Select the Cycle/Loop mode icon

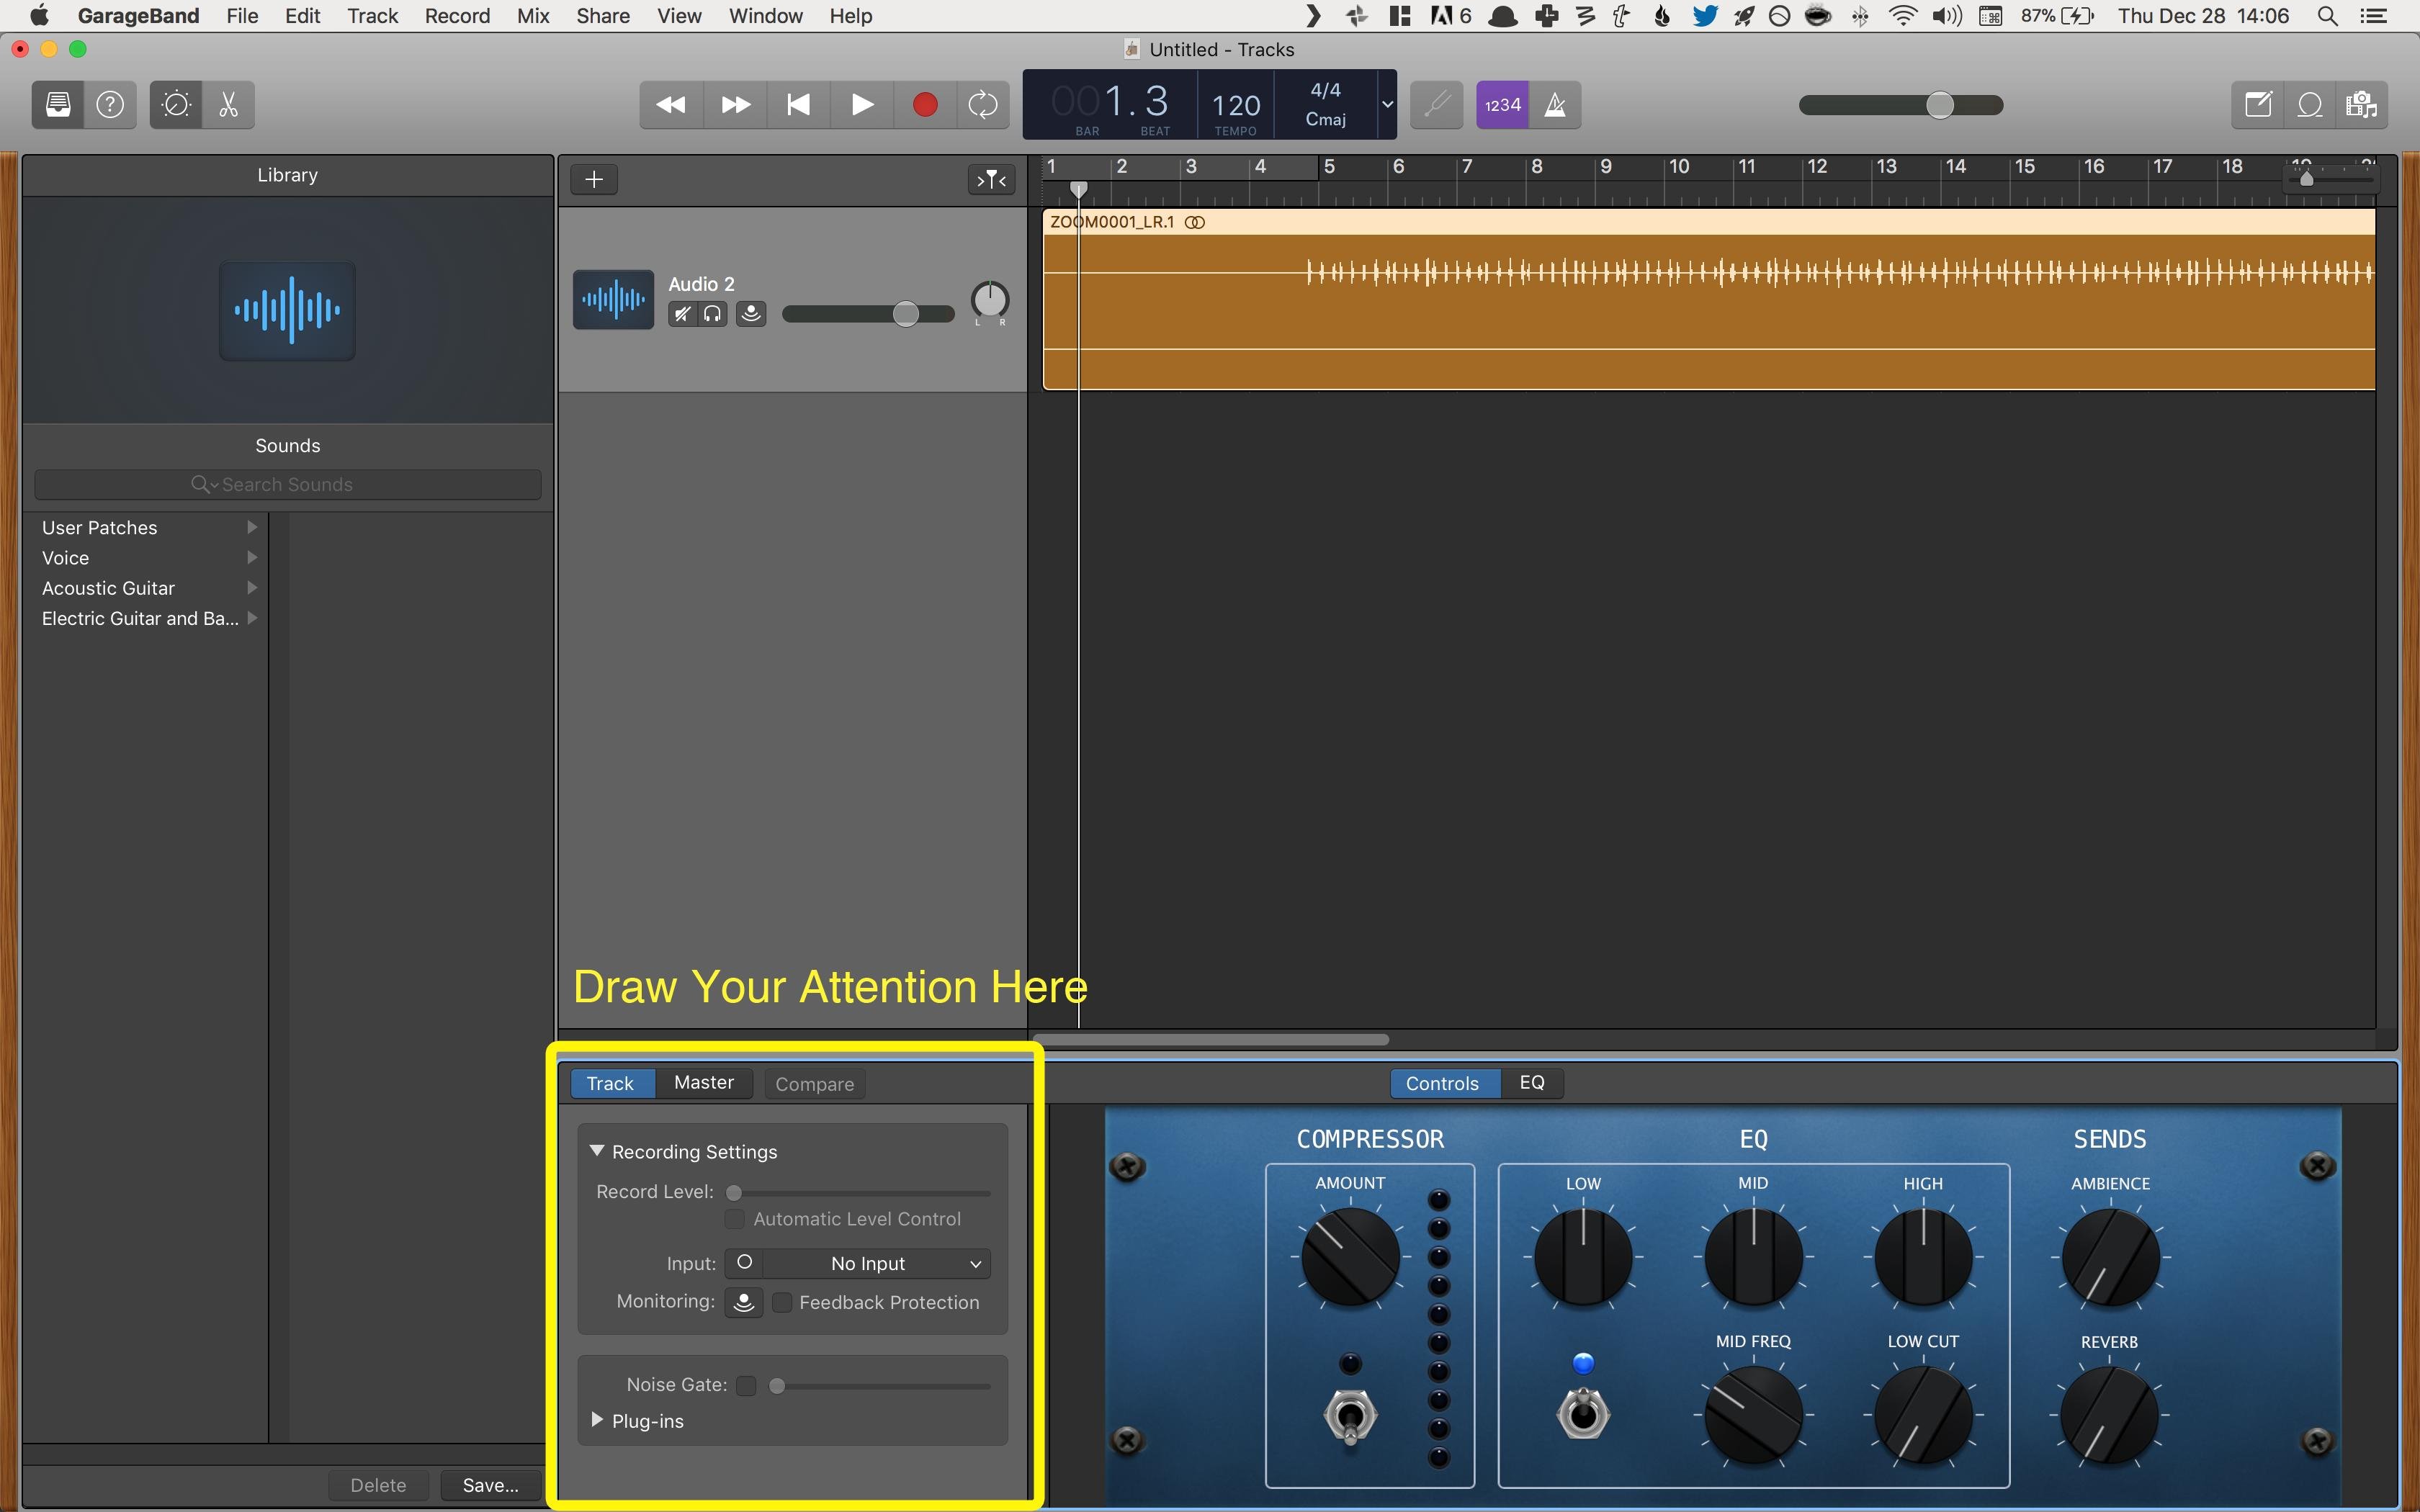(985, 104)
